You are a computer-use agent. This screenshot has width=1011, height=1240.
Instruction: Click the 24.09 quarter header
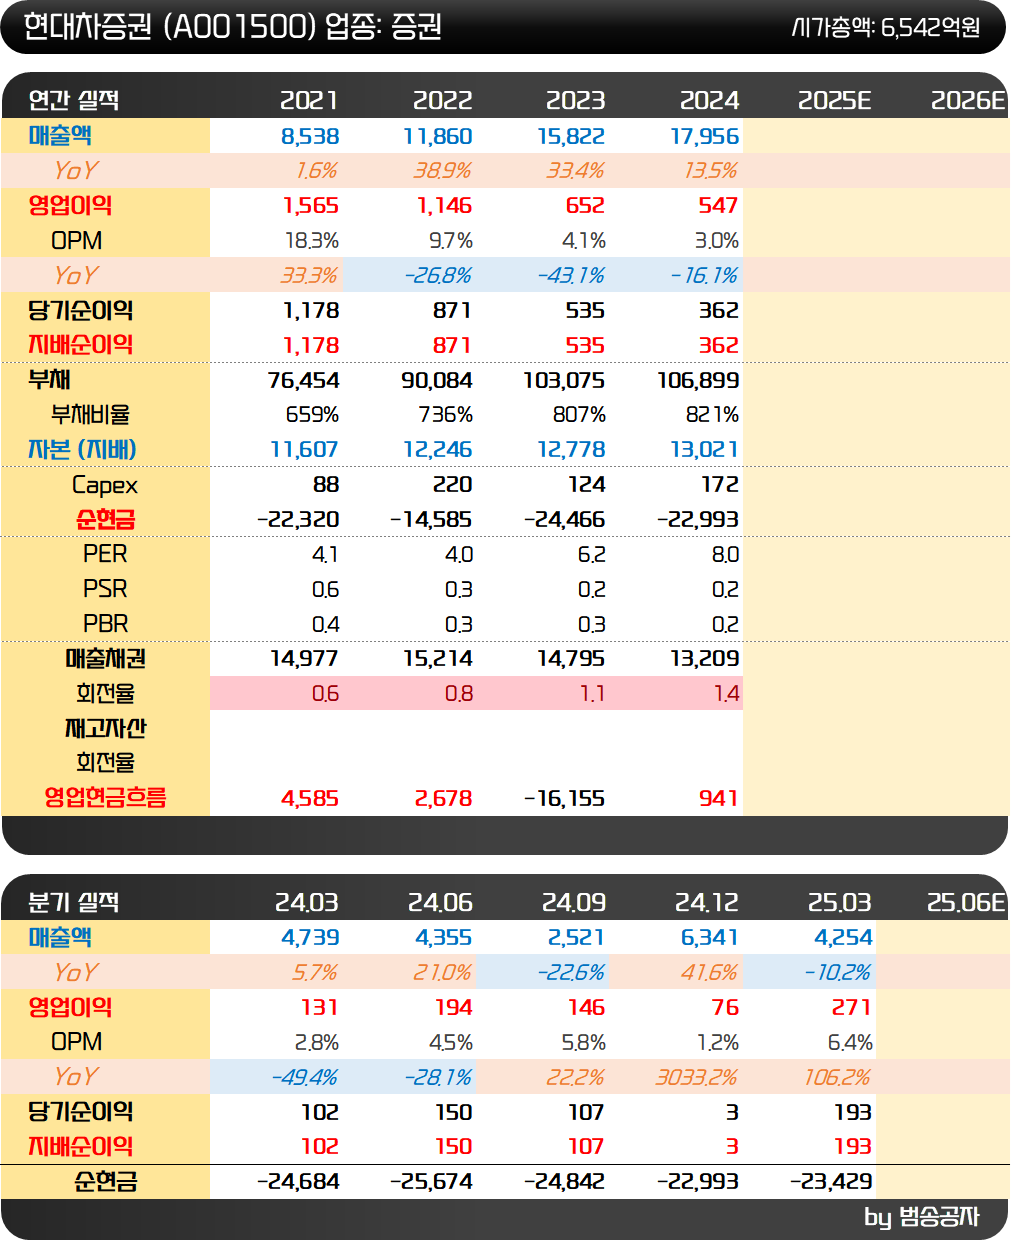574,902
